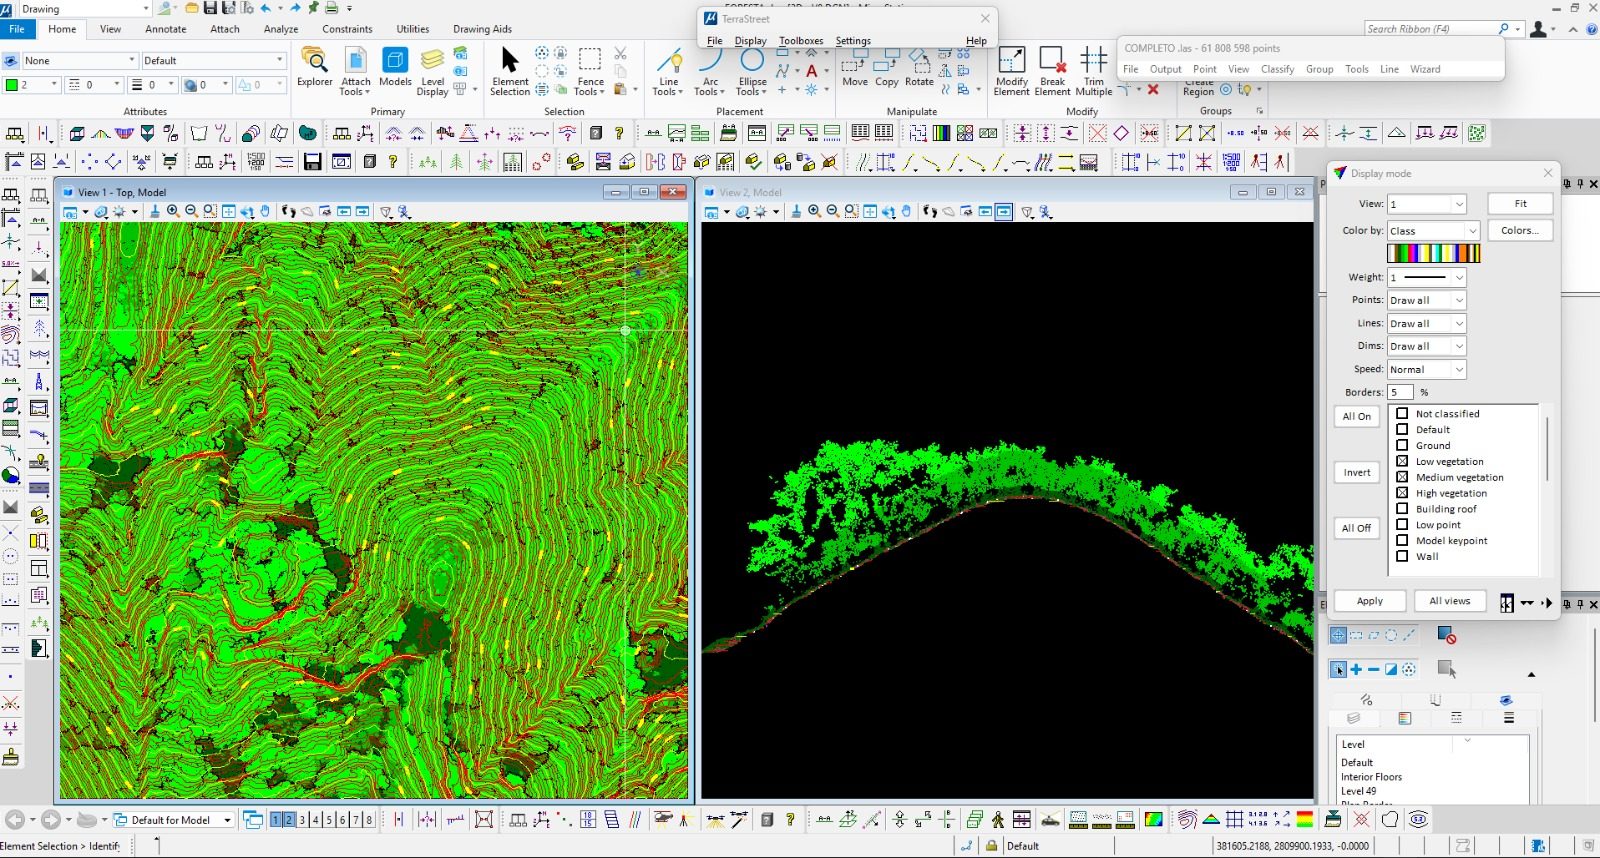
Task: Select the Copy tool in Manipulate
Action: [x=887, y=68]
